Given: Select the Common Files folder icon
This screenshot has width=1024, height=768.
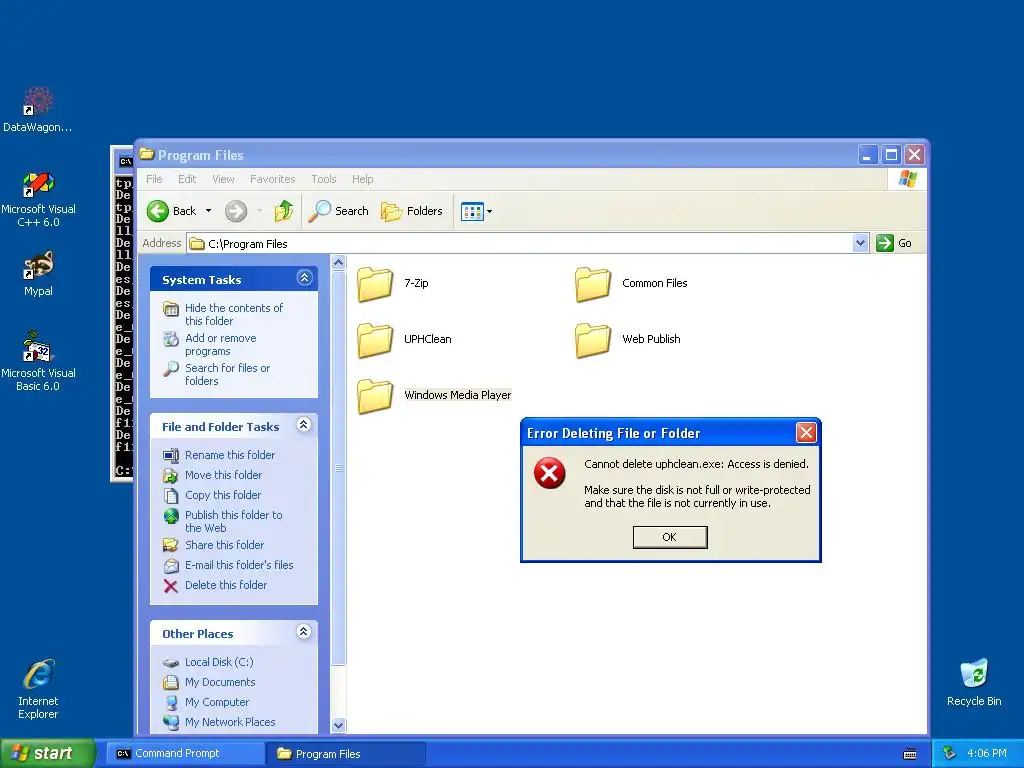Looking at the screenshot, I should (593, 284).
